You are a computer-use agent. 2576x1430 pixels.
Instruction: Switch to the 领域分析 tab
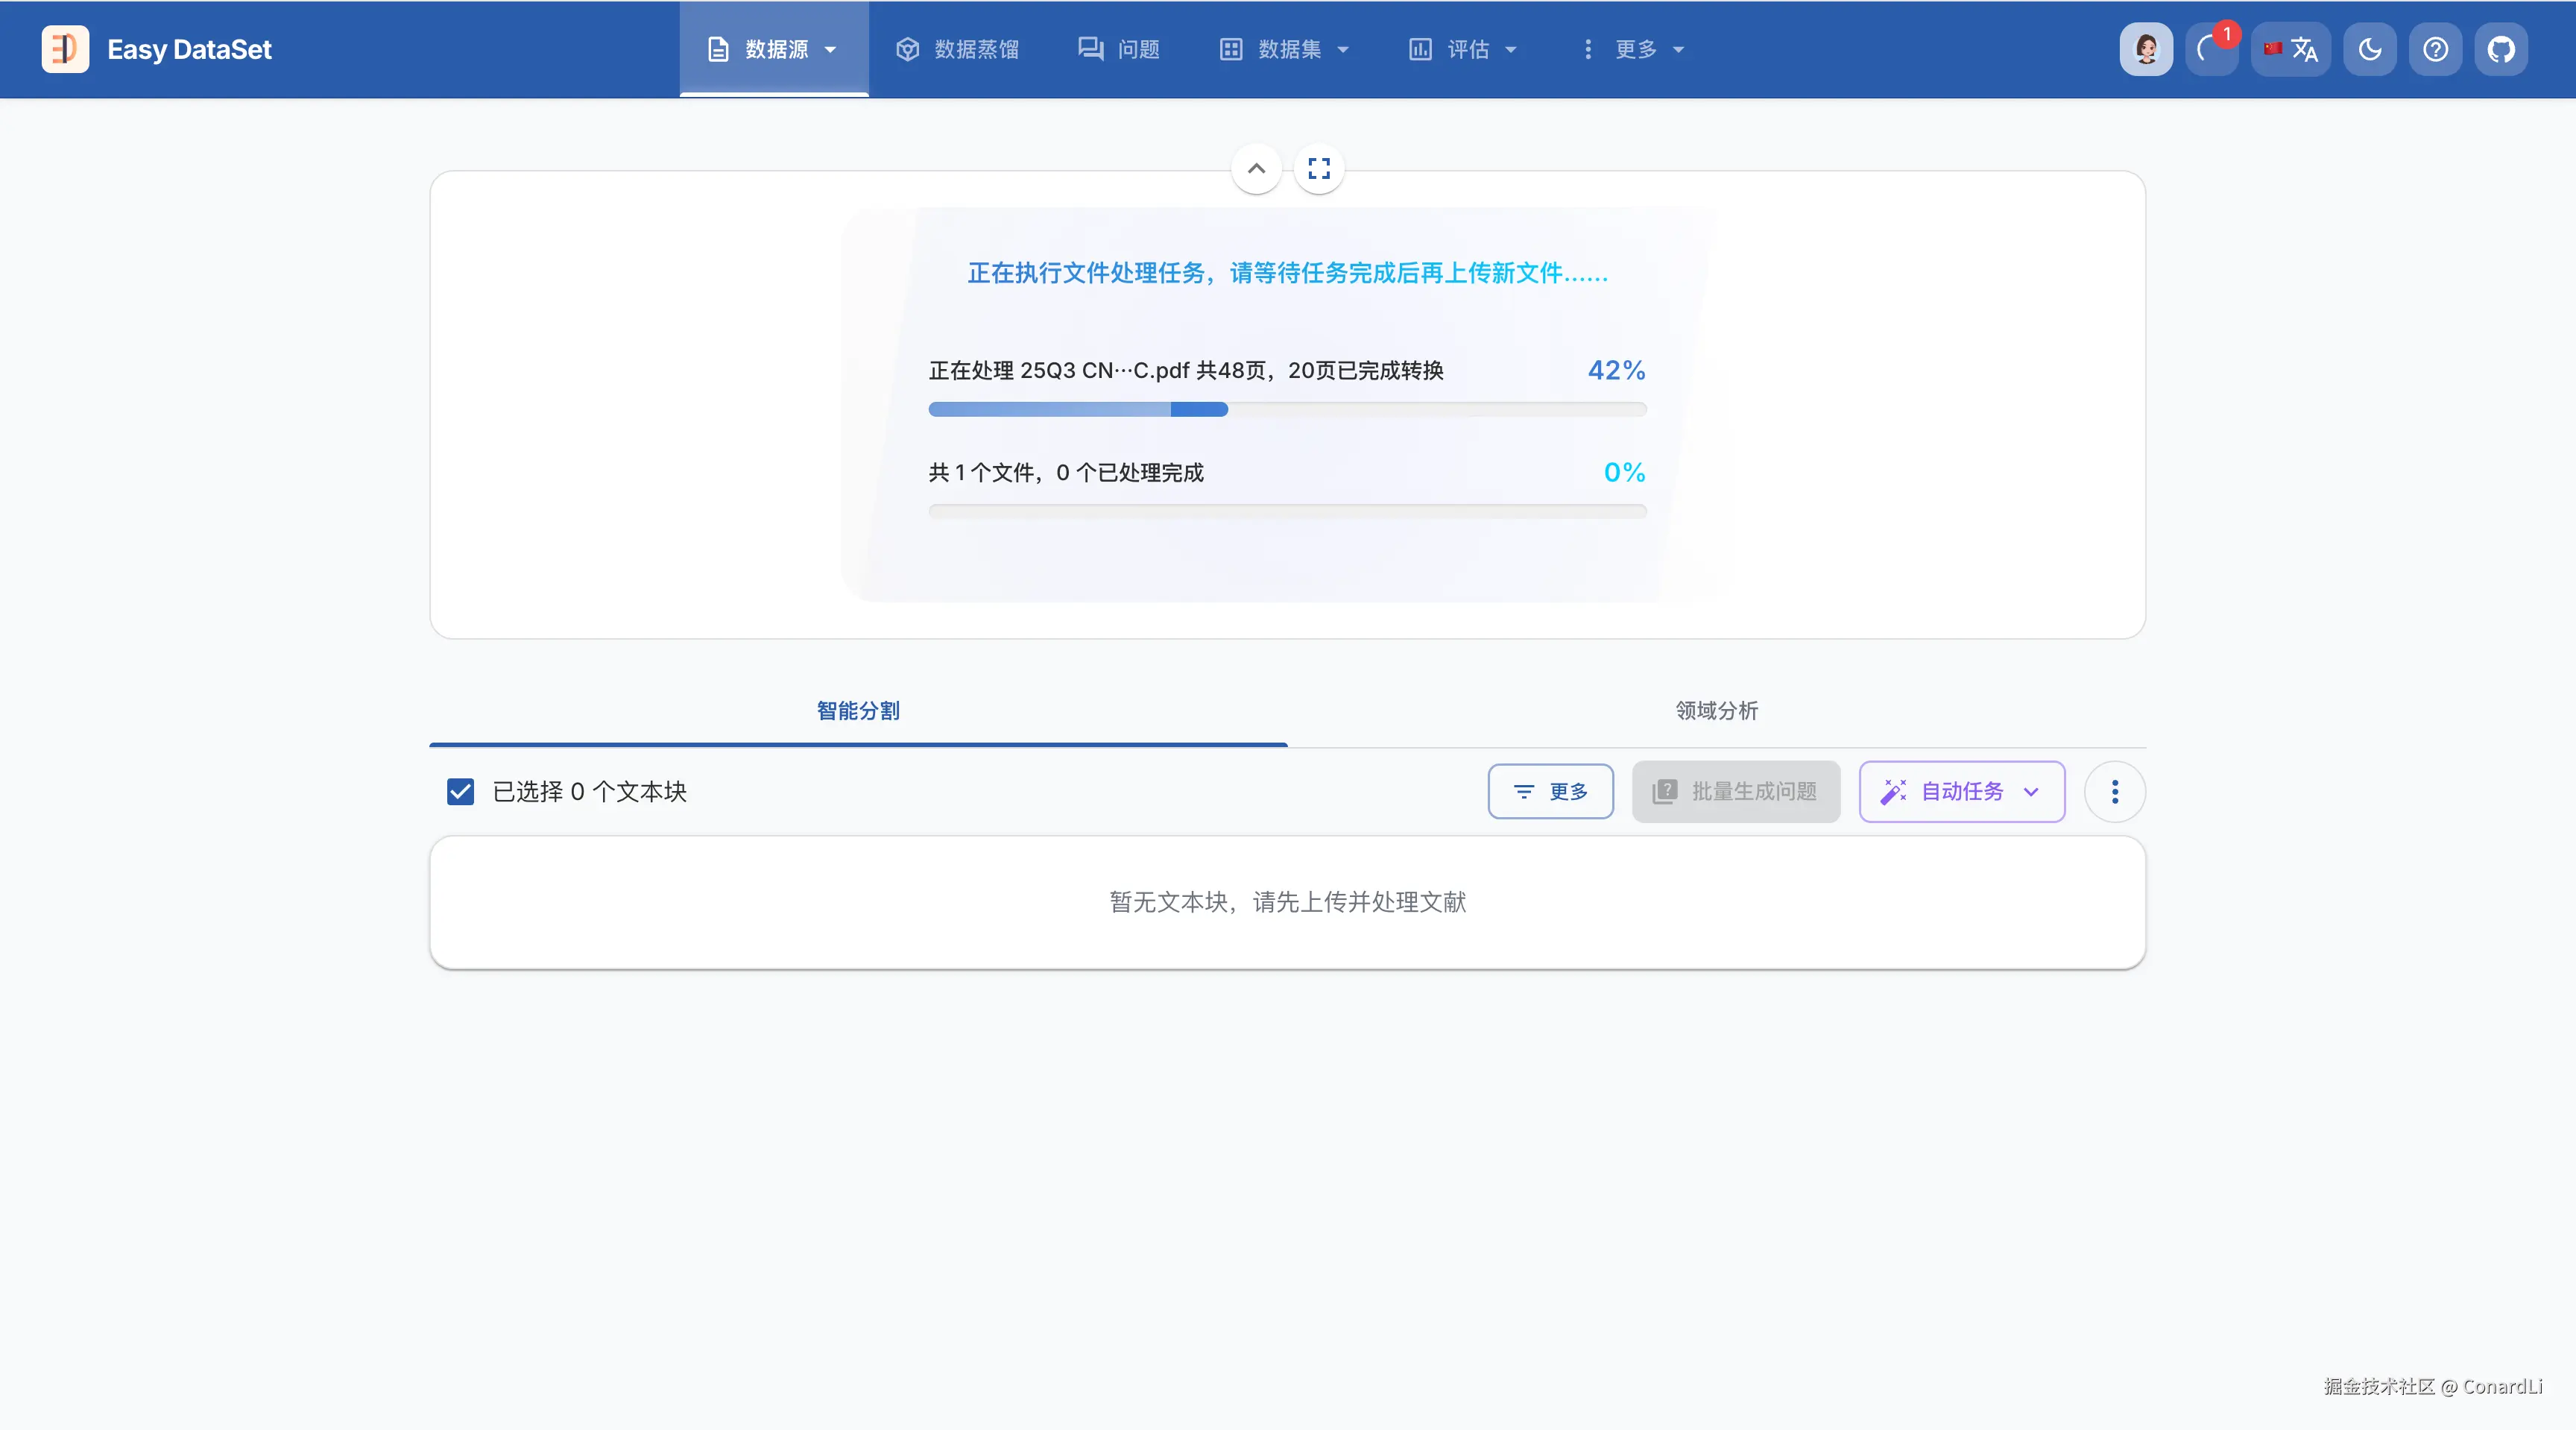(x=1716, y=711)
